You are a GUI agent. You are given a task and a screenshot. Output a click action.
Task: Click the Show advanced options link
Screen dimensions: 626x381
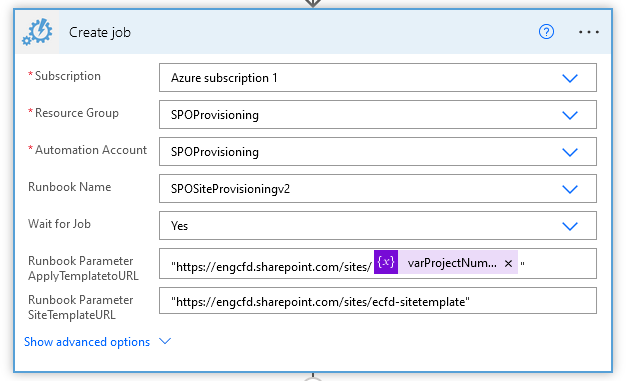[x=87, y=342]
